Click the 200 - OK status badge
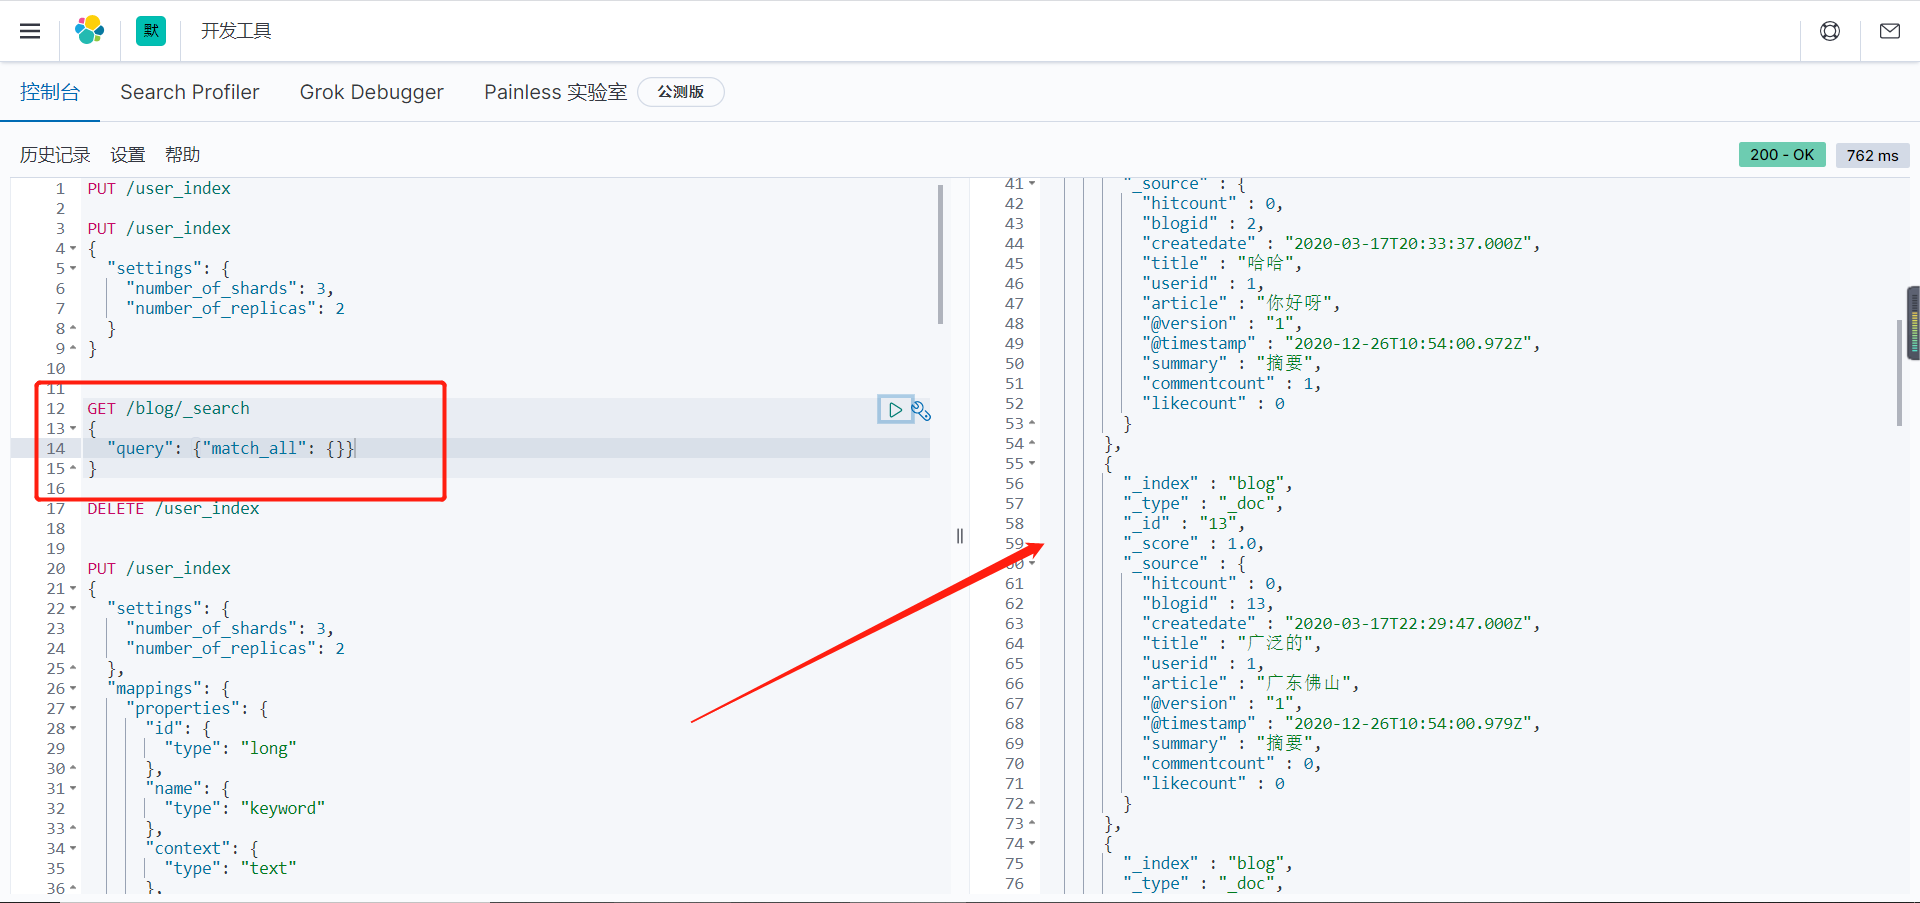1920x903 pixels. point(1782,155)
